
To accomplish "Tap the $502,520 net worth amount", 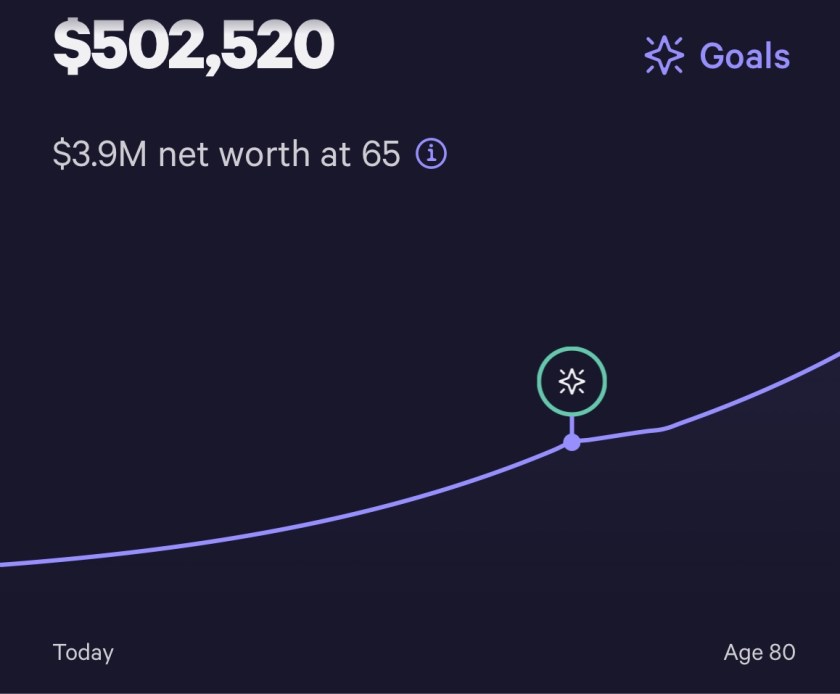I will tap(193, 46).
